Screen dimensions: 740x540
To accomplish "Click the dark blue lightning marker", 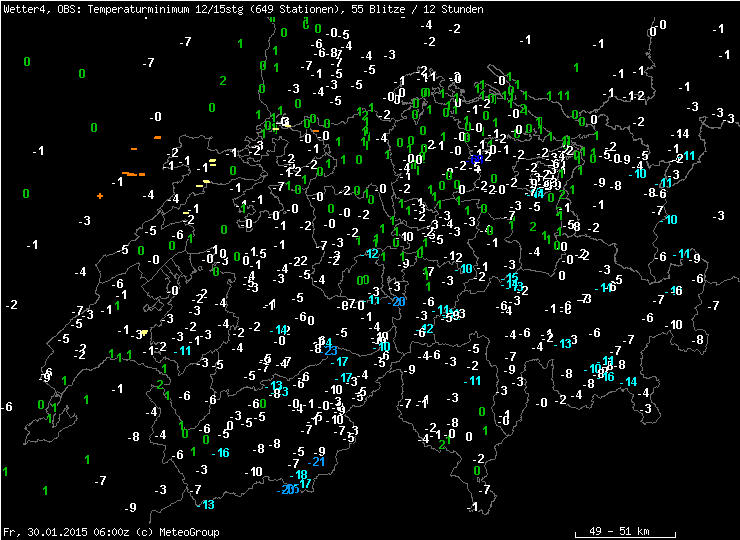I will pyautogui.click(x=477, y=159).
